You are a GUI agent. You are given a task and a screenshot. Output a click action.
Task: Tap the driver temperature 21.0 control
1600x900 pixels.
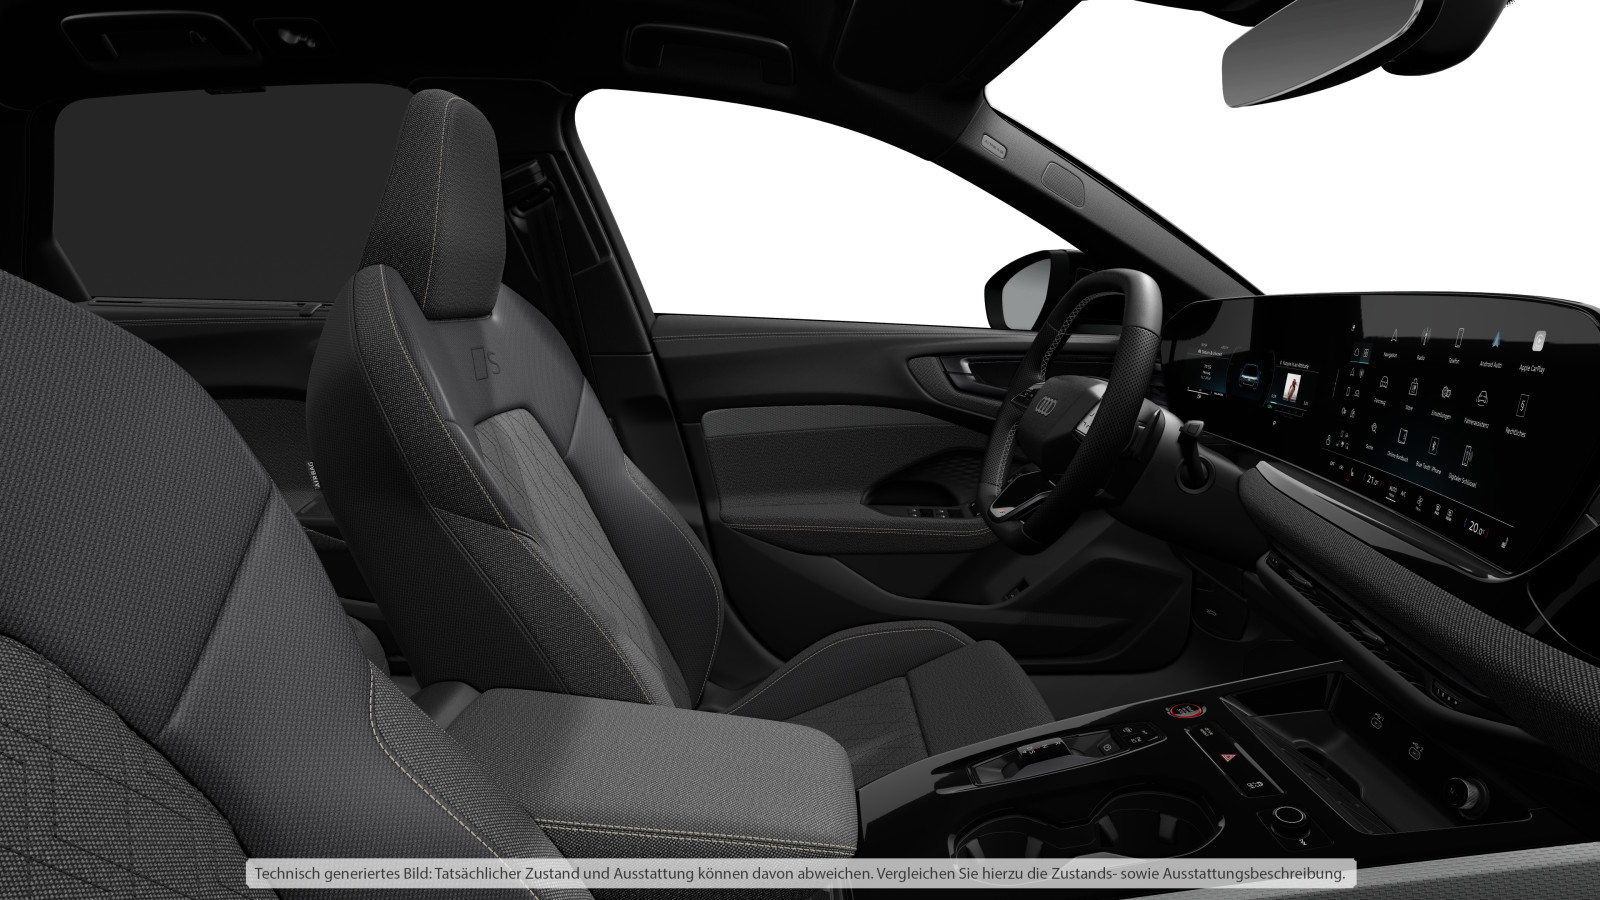[x=1373, y=480]
